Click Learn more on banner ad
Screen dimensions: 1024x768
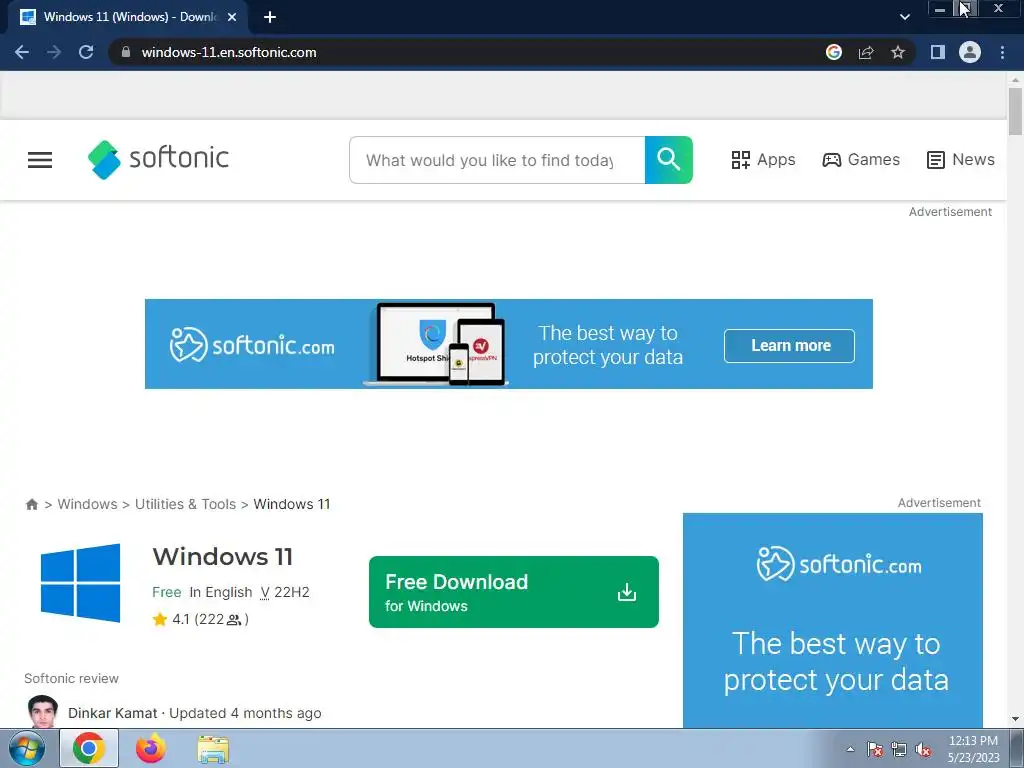pyautogui.click(x=789, y=345)
